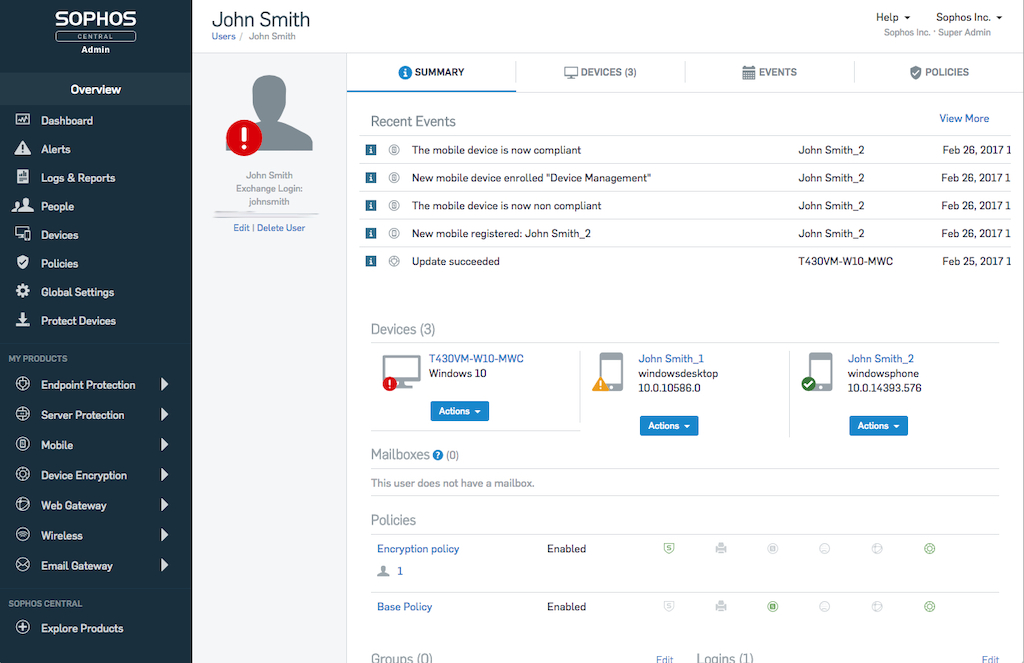Expand the Email Gateway submenu arrow
The height and width of the screenshot is (663, 1024).
(165, 564)
